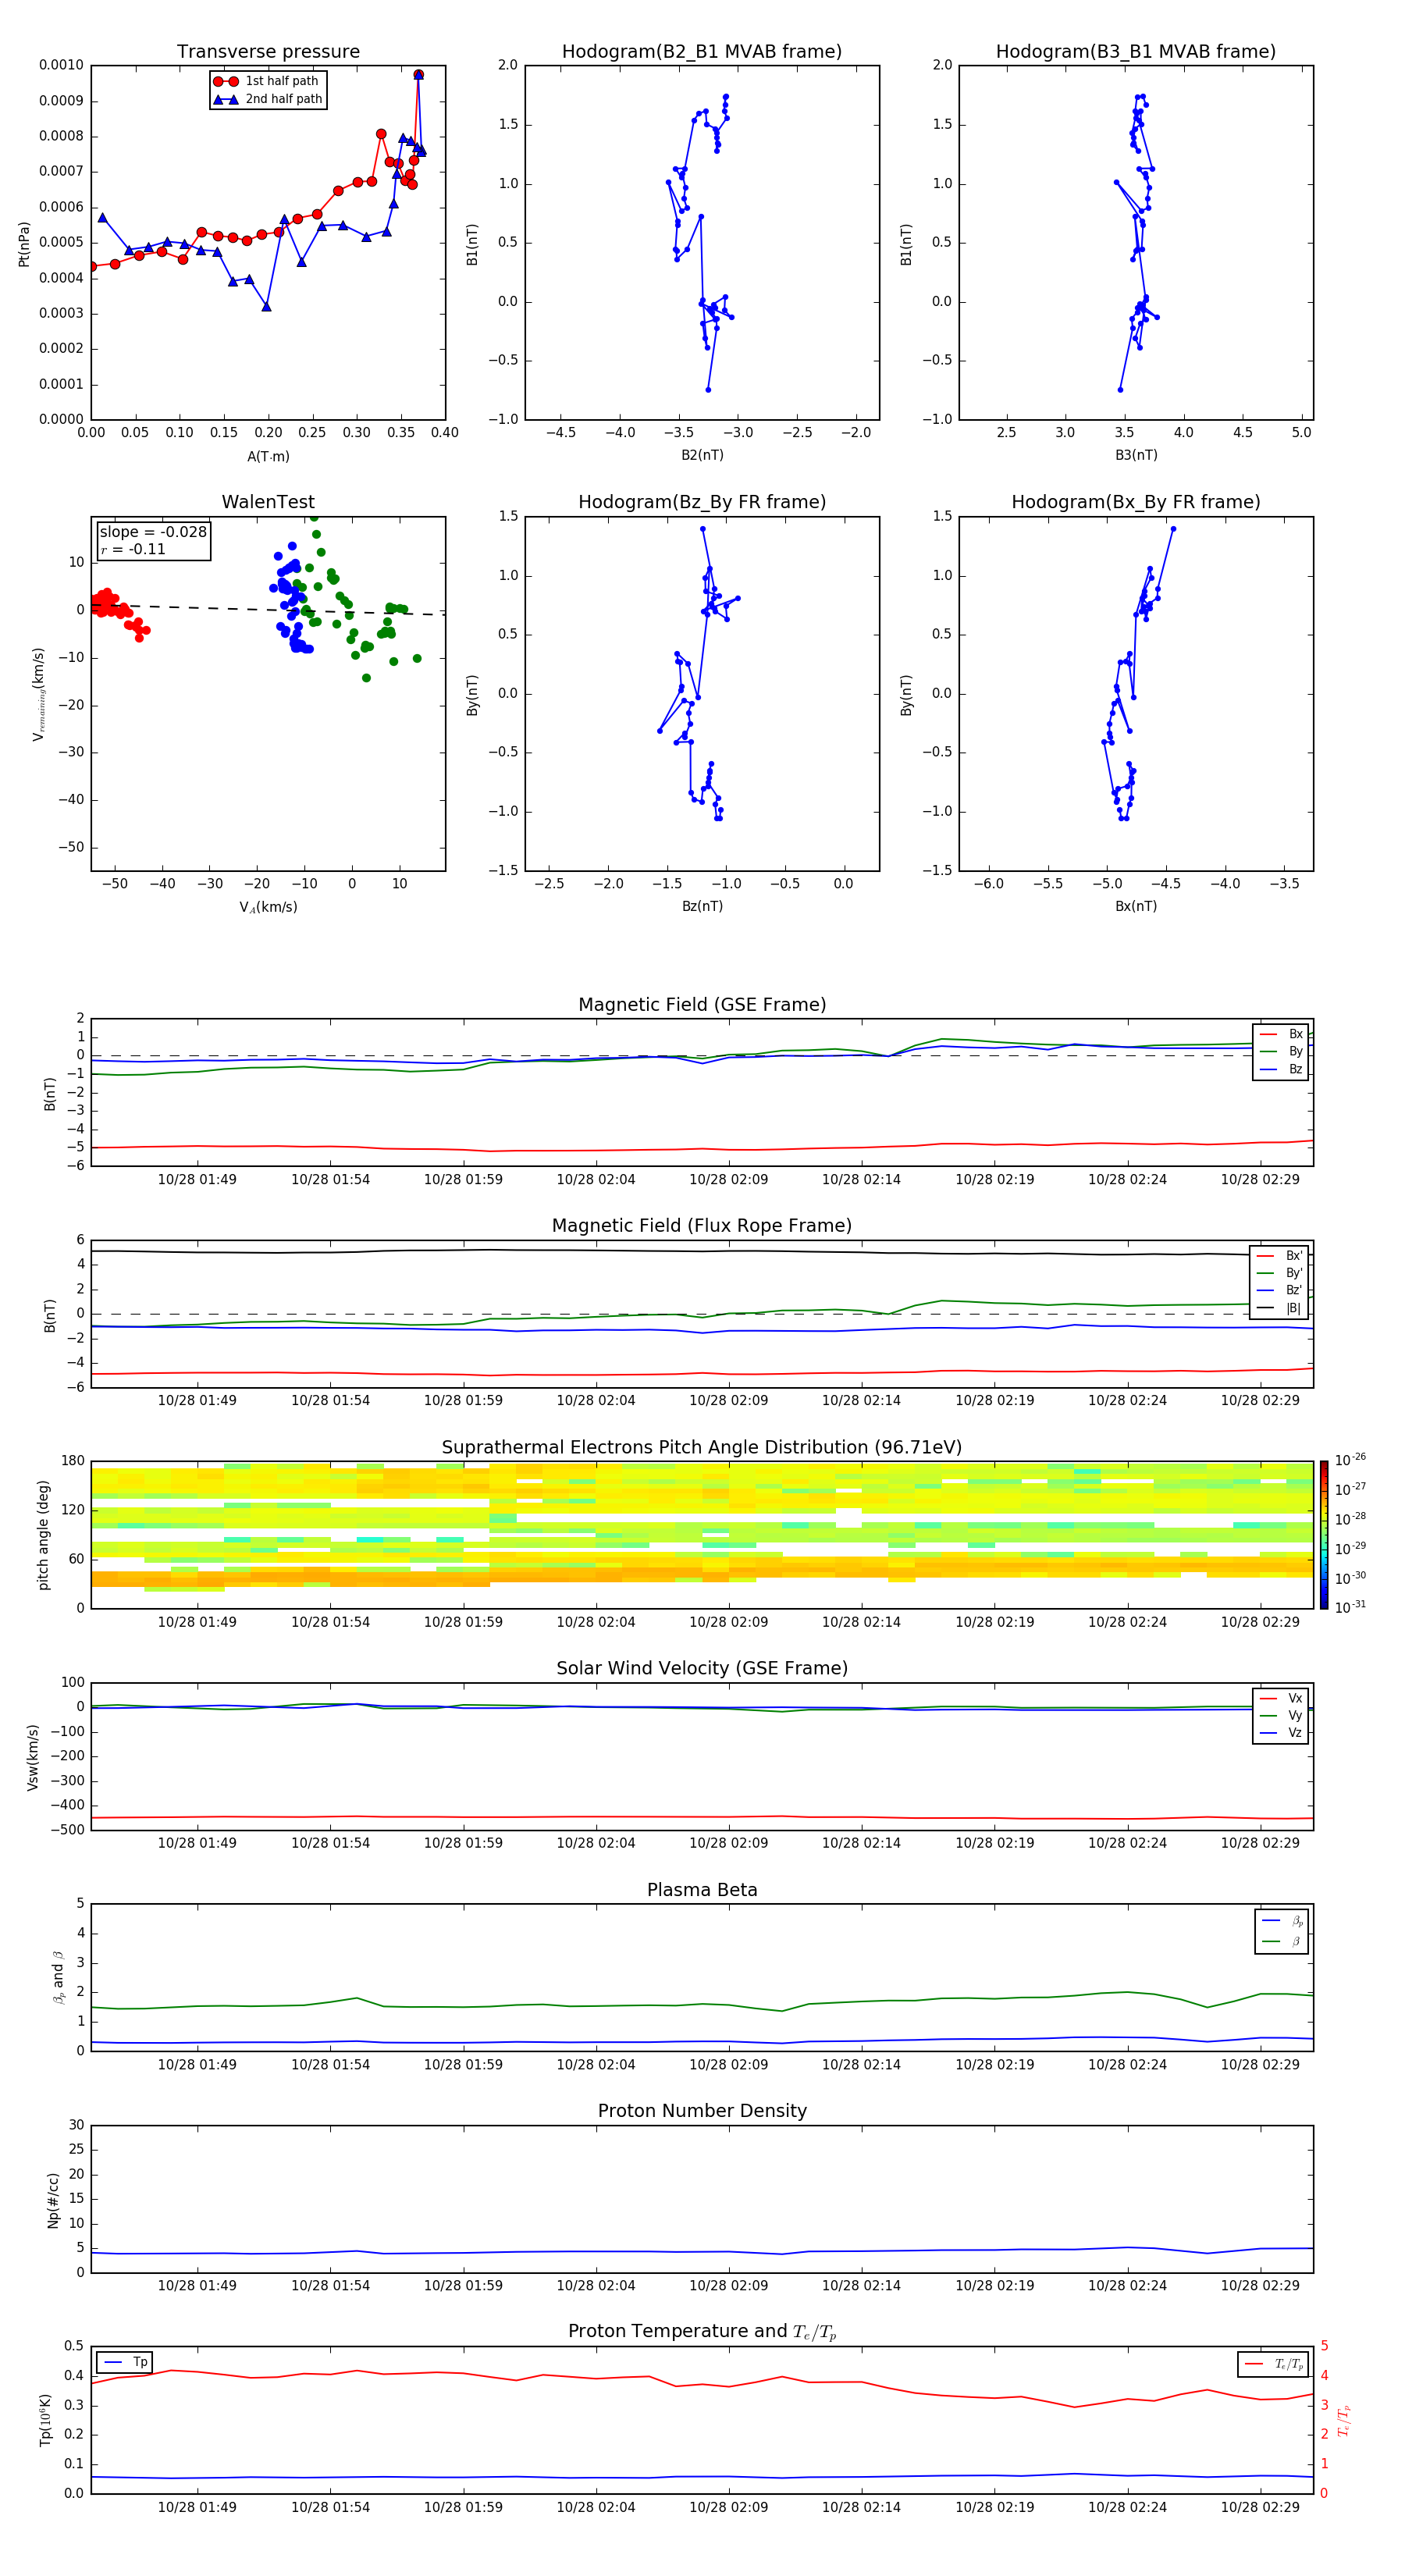The height and width of the screenshot is (2576, 1405).
Task: Click 'Bz(nT)' x-axis label
Action: point(702,906)
